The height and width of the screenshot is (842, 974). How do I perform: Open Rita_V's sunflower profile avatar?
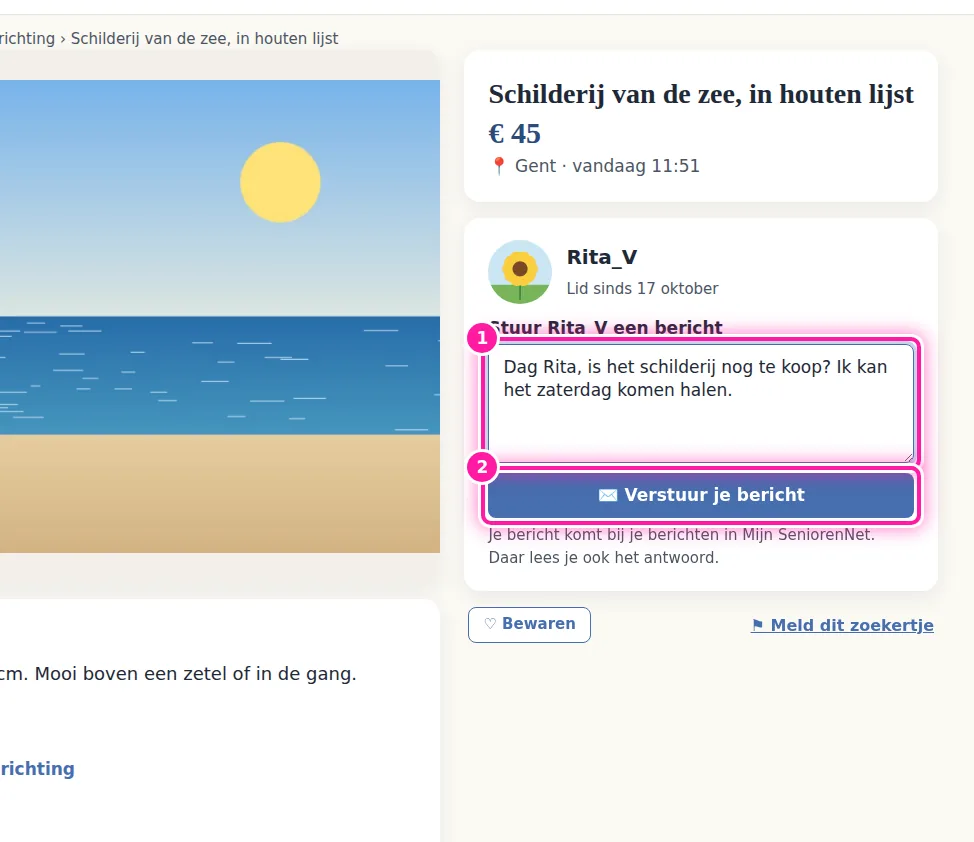(x=520, y=272)
